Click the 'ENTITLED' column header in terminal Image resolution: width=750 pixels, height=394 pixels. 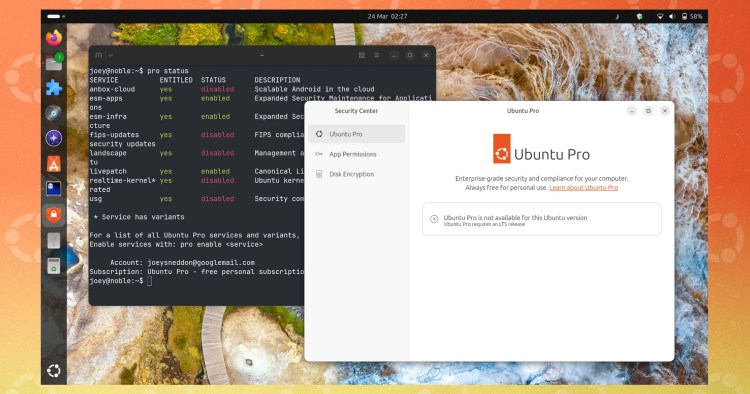click(x=176, y=80)
